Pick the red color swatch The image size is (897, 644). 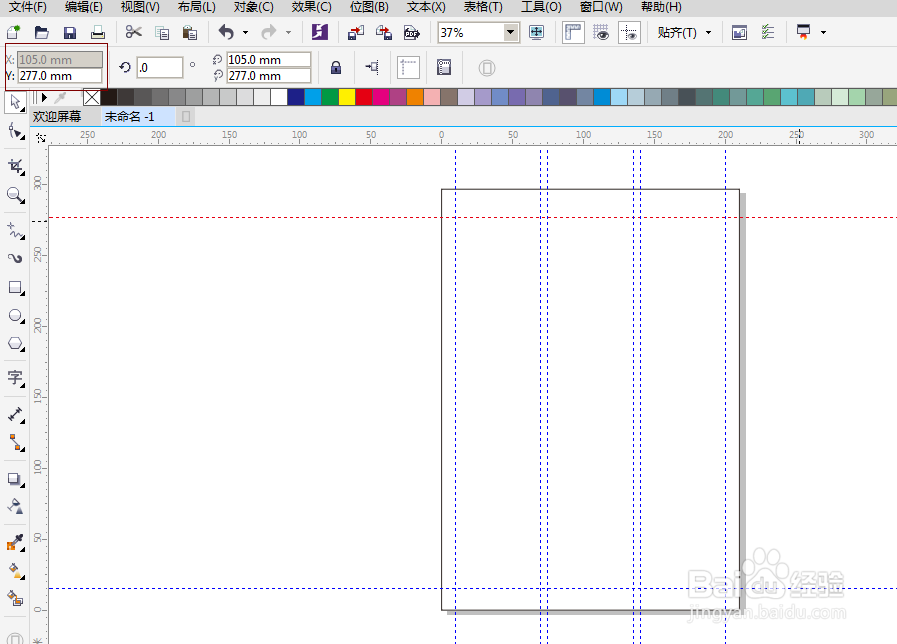pyautogui.click(x=364, y=97)
